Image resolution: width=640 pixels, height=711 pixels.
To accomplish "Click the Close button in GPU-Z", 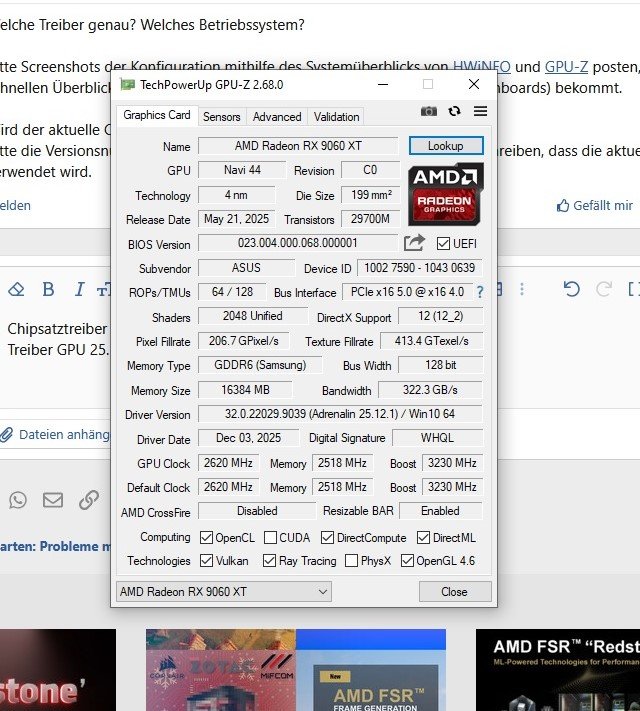I will pyautogui.click(x=454, y=591).
